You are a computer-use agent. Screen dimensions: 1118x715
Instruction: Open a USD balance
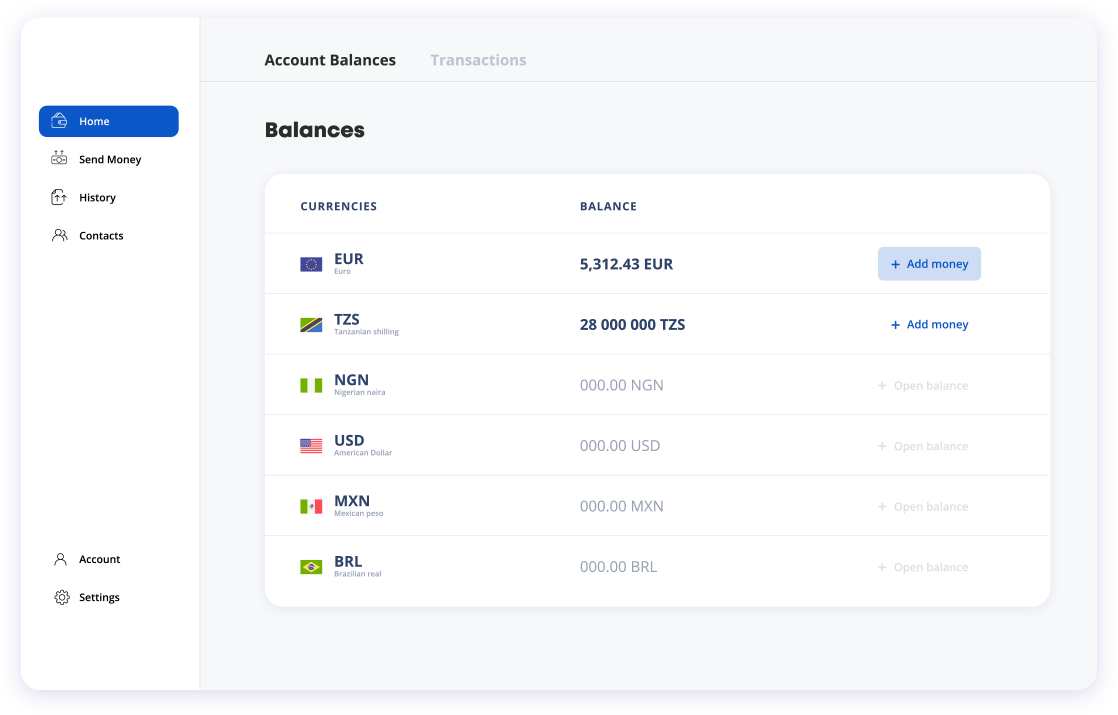pyautogui.click(x=923, y=446)
